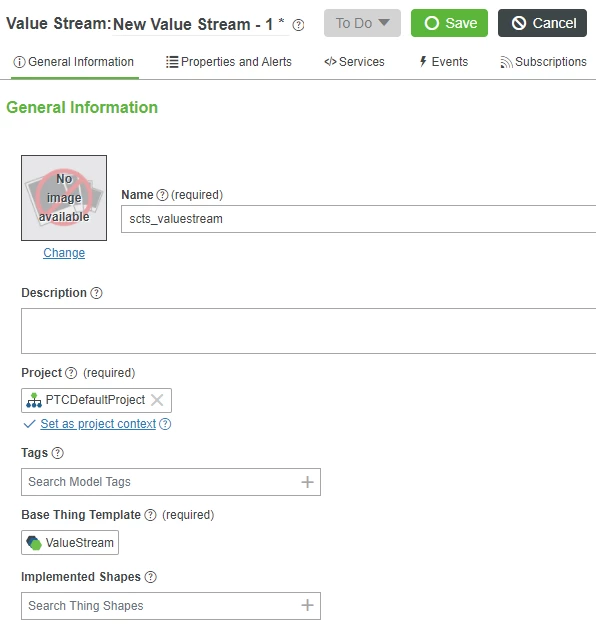Cancel creating the Value Stream
Screen dimensions: 596x626
coord(542,23)
